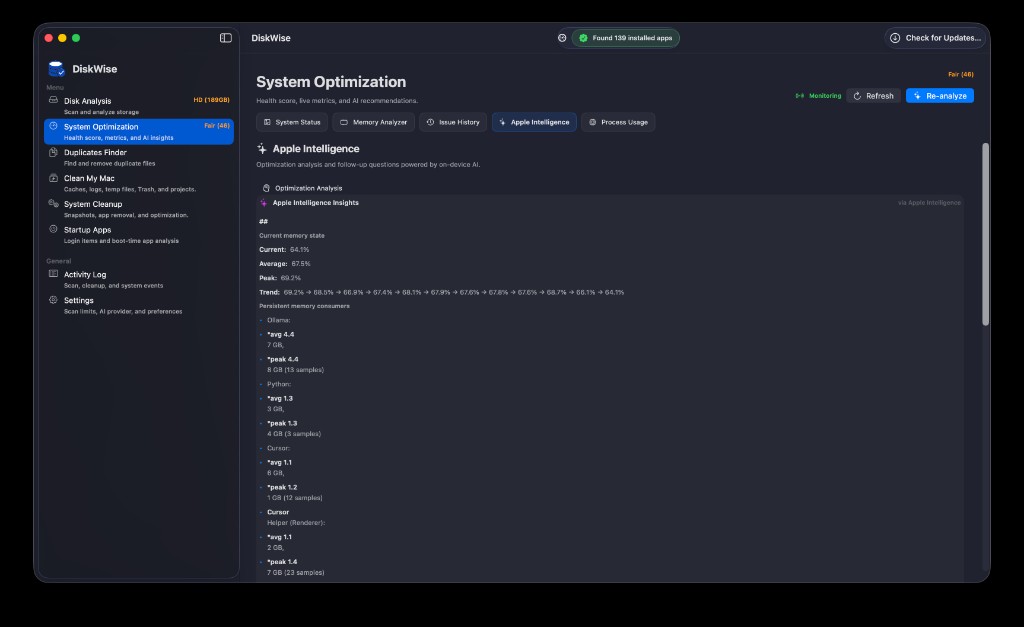The width and height of the screenshot is (1024, 627).
Task: Click the Apple Intelligence heading sparkle icon
Action: pyautogui.click(x=262, y=149)
